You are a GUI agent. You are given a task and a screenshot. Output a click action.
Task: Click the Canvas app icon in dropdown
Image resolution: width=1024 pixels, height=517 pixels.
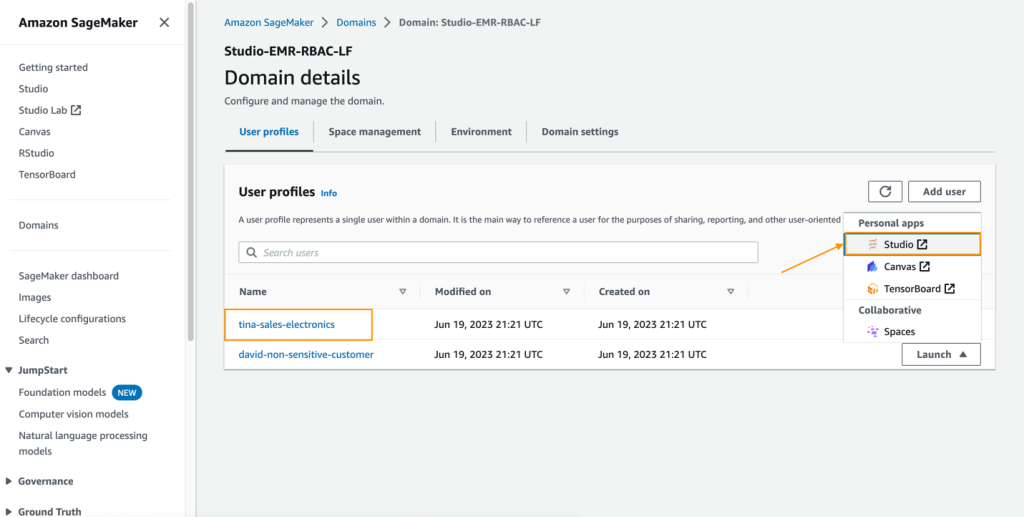point(872,267)
